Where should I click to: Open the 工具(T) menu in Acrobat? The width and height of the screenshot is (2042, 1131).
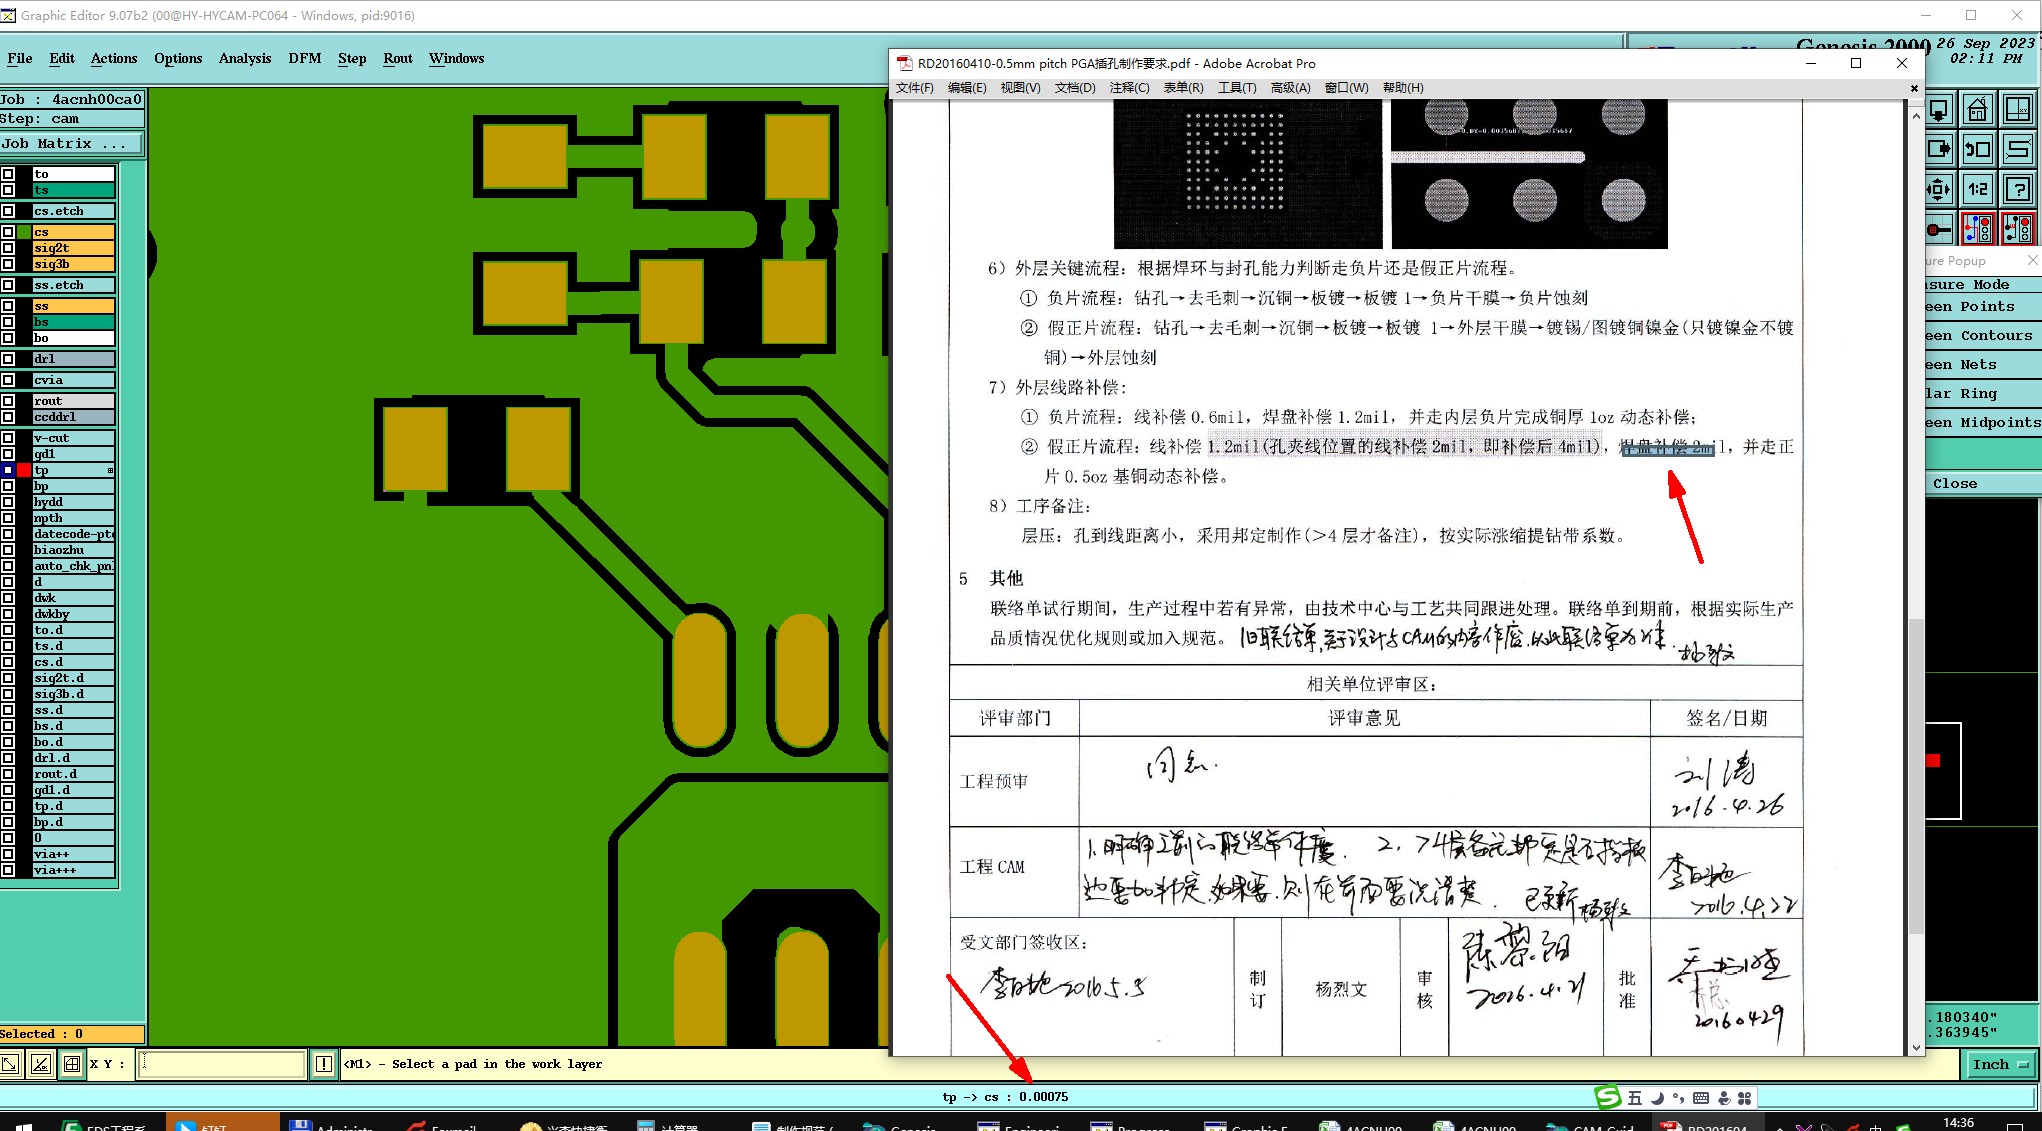(x=1236, y=88)
